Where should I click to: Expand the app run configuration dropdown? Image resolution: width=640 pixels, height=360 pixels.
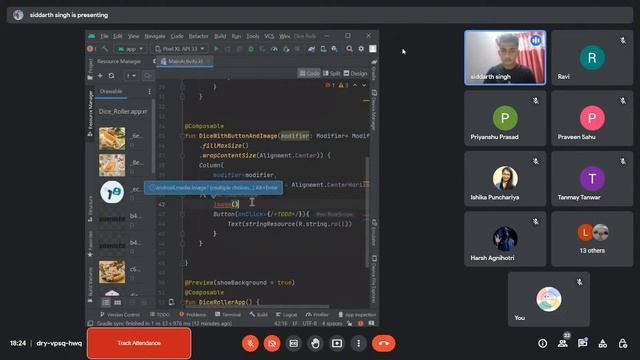pos(131,49)
